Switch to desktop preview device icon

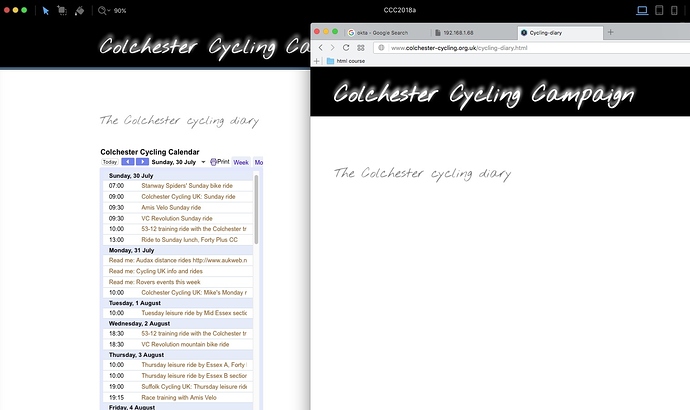click(x=644, y=10)
